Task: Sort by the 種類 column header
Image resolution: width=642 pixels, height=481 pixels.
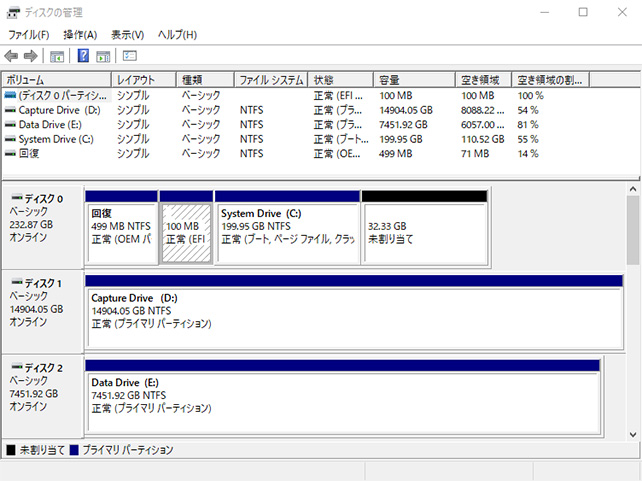Action: pyautogui.click(x=206, y=80)
